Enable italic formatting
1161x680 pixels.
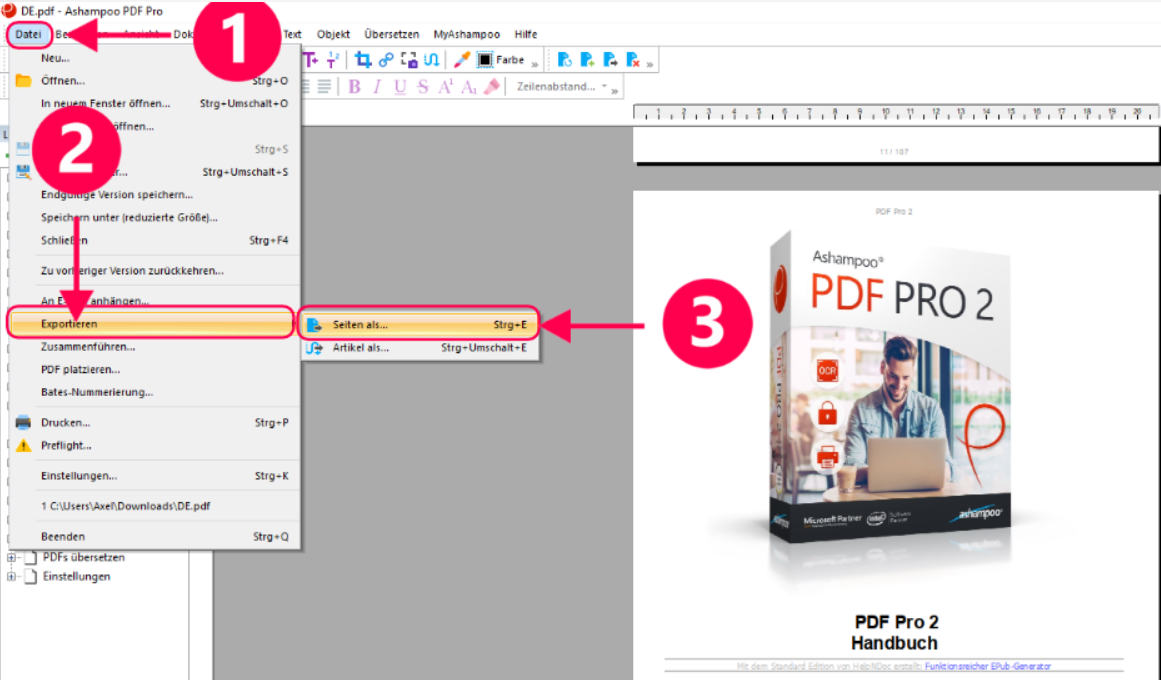click(x=376, y=86)
